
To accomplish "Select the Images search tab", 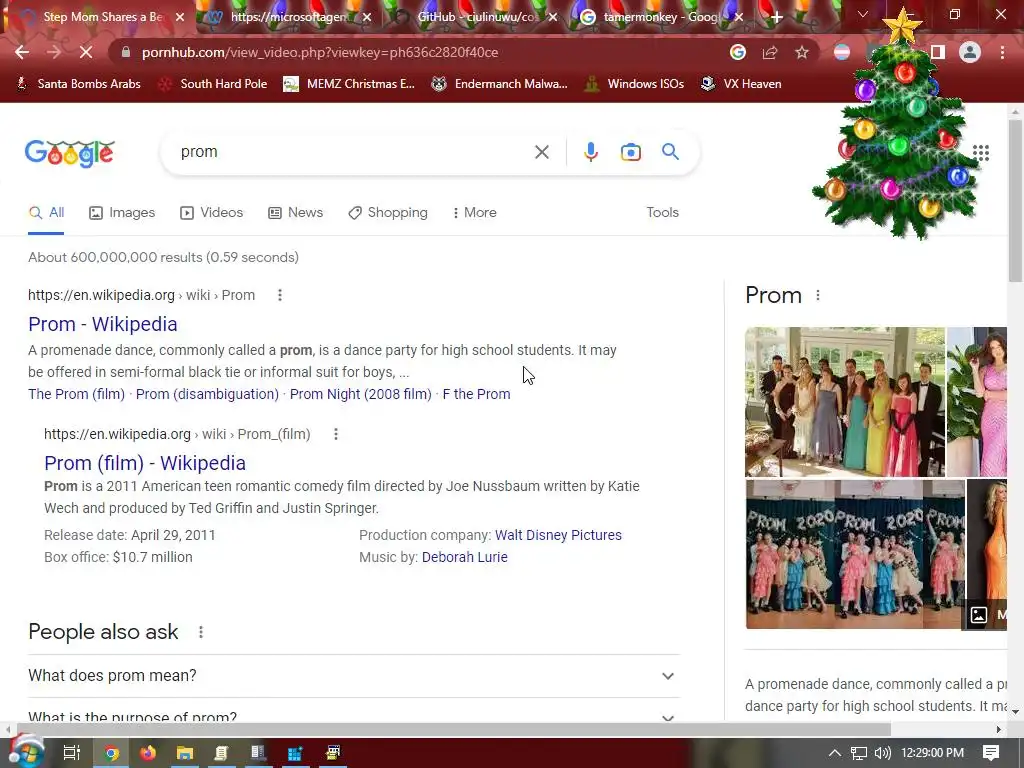I will [x=122, y=213].
